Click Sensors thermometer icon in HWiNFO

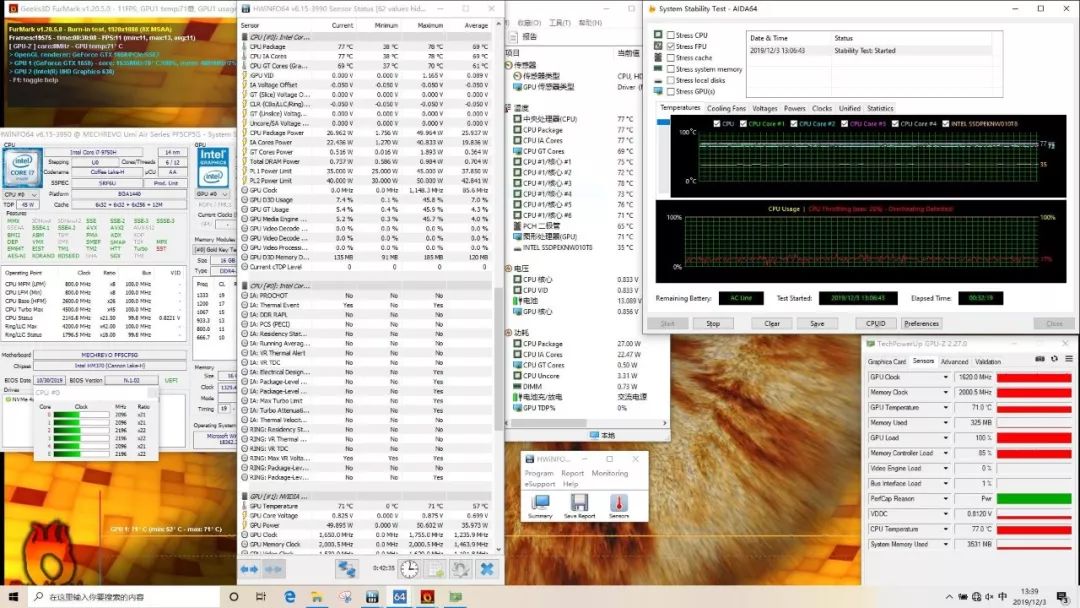(x=619, y=507)
